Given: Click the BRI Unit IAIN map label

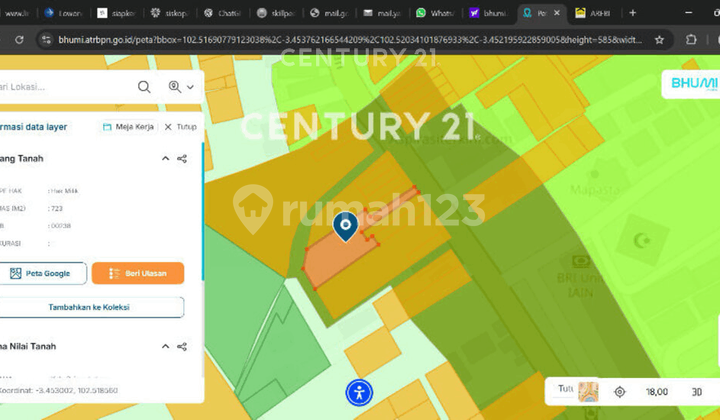Looking at the screenshot, I should tap(581, 285).
